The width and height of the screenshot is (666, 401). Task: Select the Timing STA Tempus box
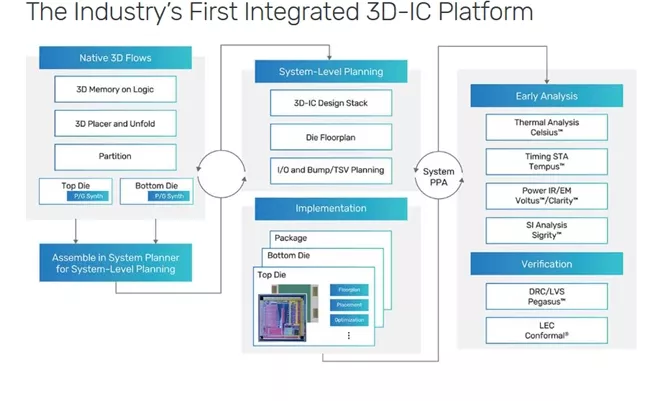pyautogui.click(x=546, y=161)
